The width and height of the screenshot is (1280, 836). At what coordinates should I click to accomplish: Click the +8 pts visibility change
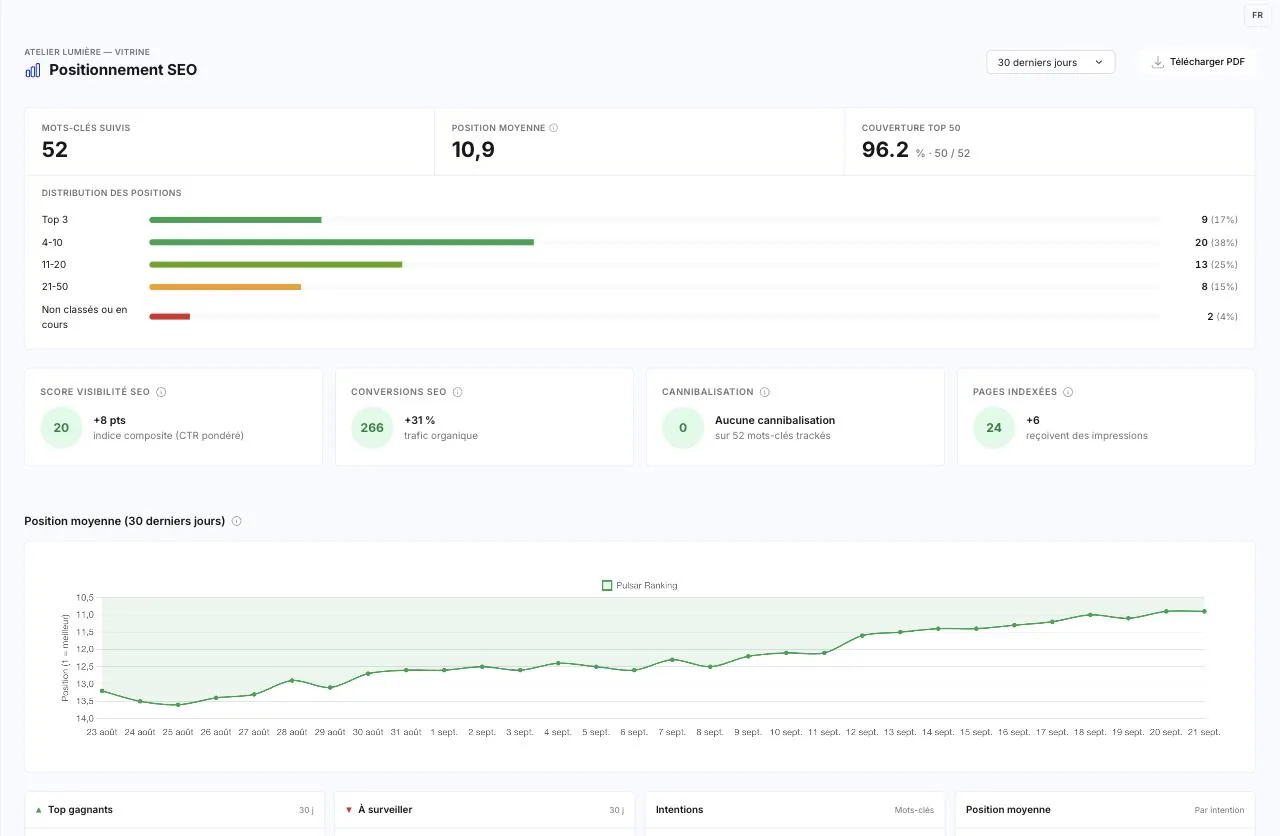[108, 420]
